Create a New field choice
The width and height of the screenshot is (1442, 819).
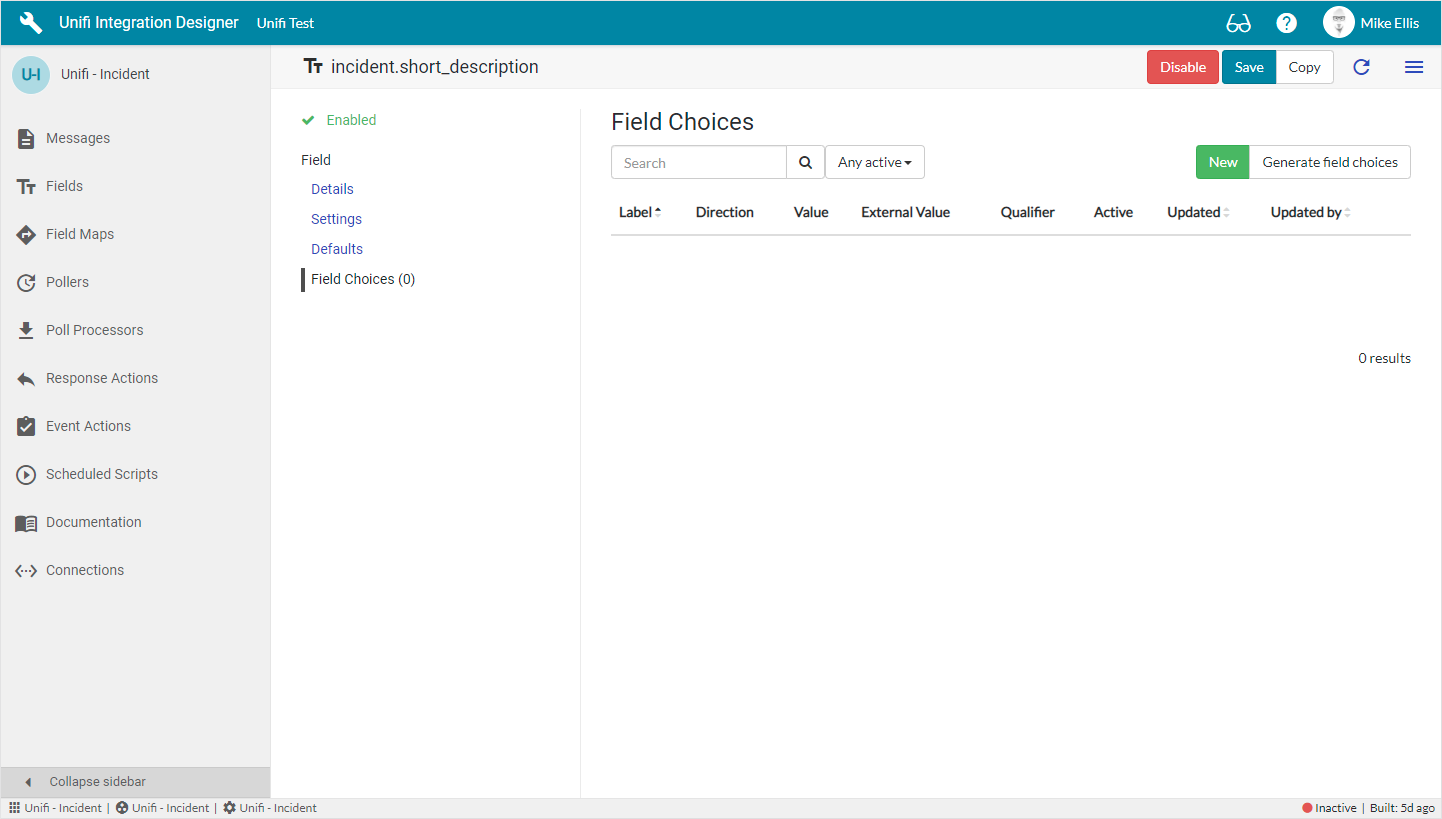1222,163
